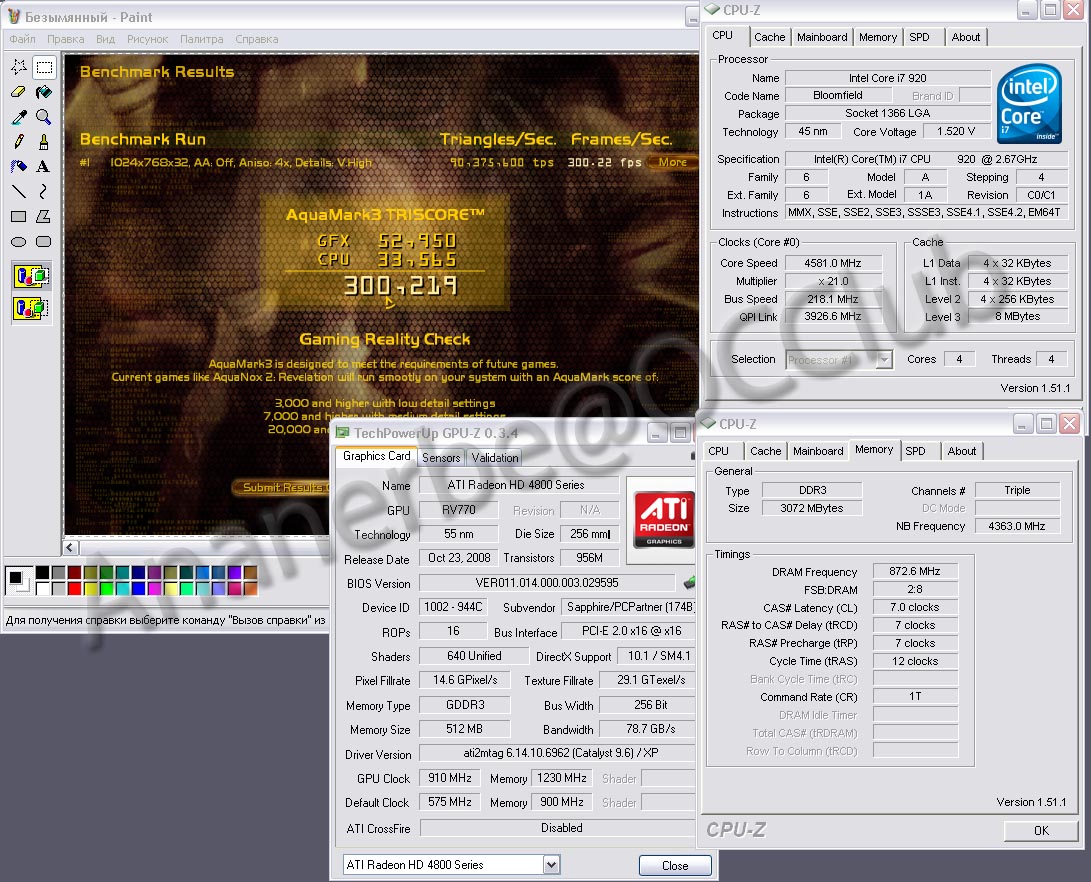Click the Driver Version field in GPU-Z
This screenshot has height=882, width=1091.
(x=558, y=753)
